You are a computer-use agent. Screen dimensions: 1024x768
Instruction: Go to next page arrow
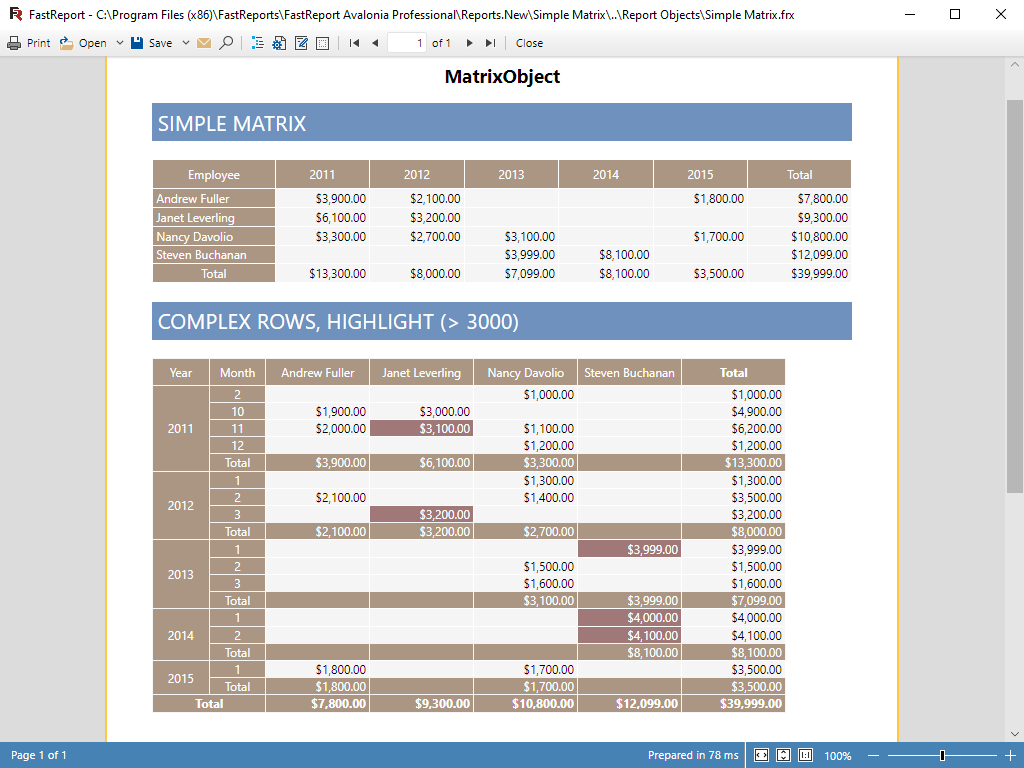tap(469, 43)
